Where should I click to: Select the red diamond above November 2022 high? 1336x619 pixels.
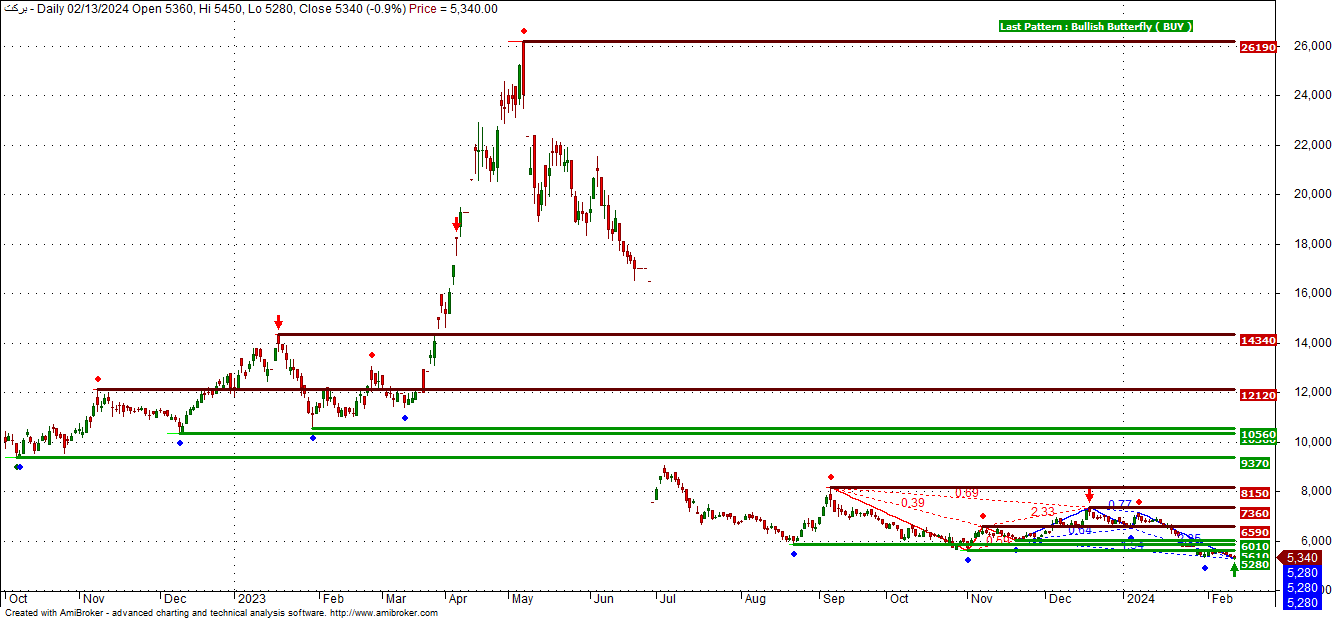pyautogui.click(x=98, y=379)
